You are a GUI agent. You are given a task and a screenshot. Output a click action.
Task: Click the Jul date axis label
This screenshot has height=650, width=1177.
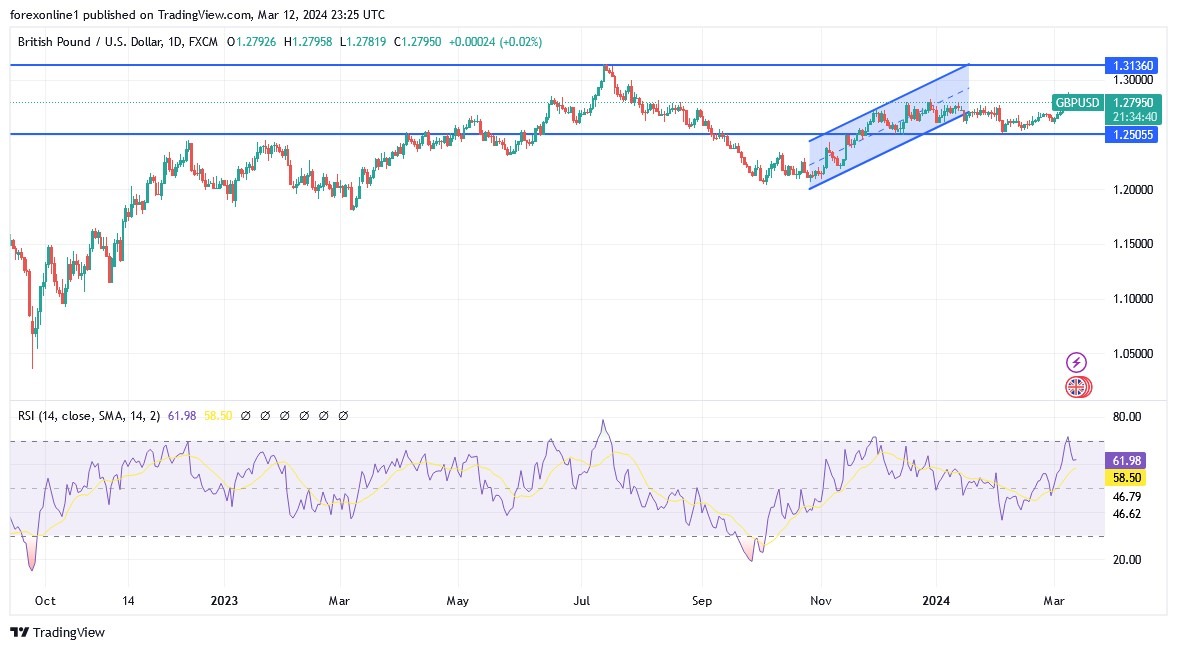click(582, 600)
